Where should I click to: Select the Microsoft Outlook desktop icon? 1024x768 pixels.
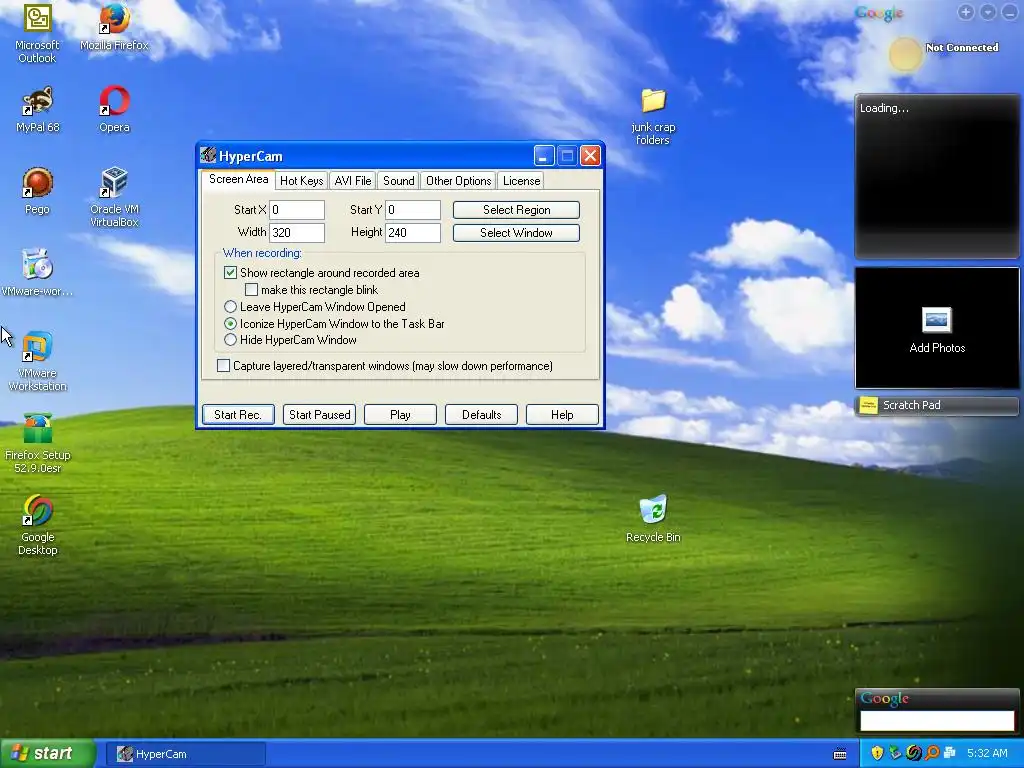37,33
